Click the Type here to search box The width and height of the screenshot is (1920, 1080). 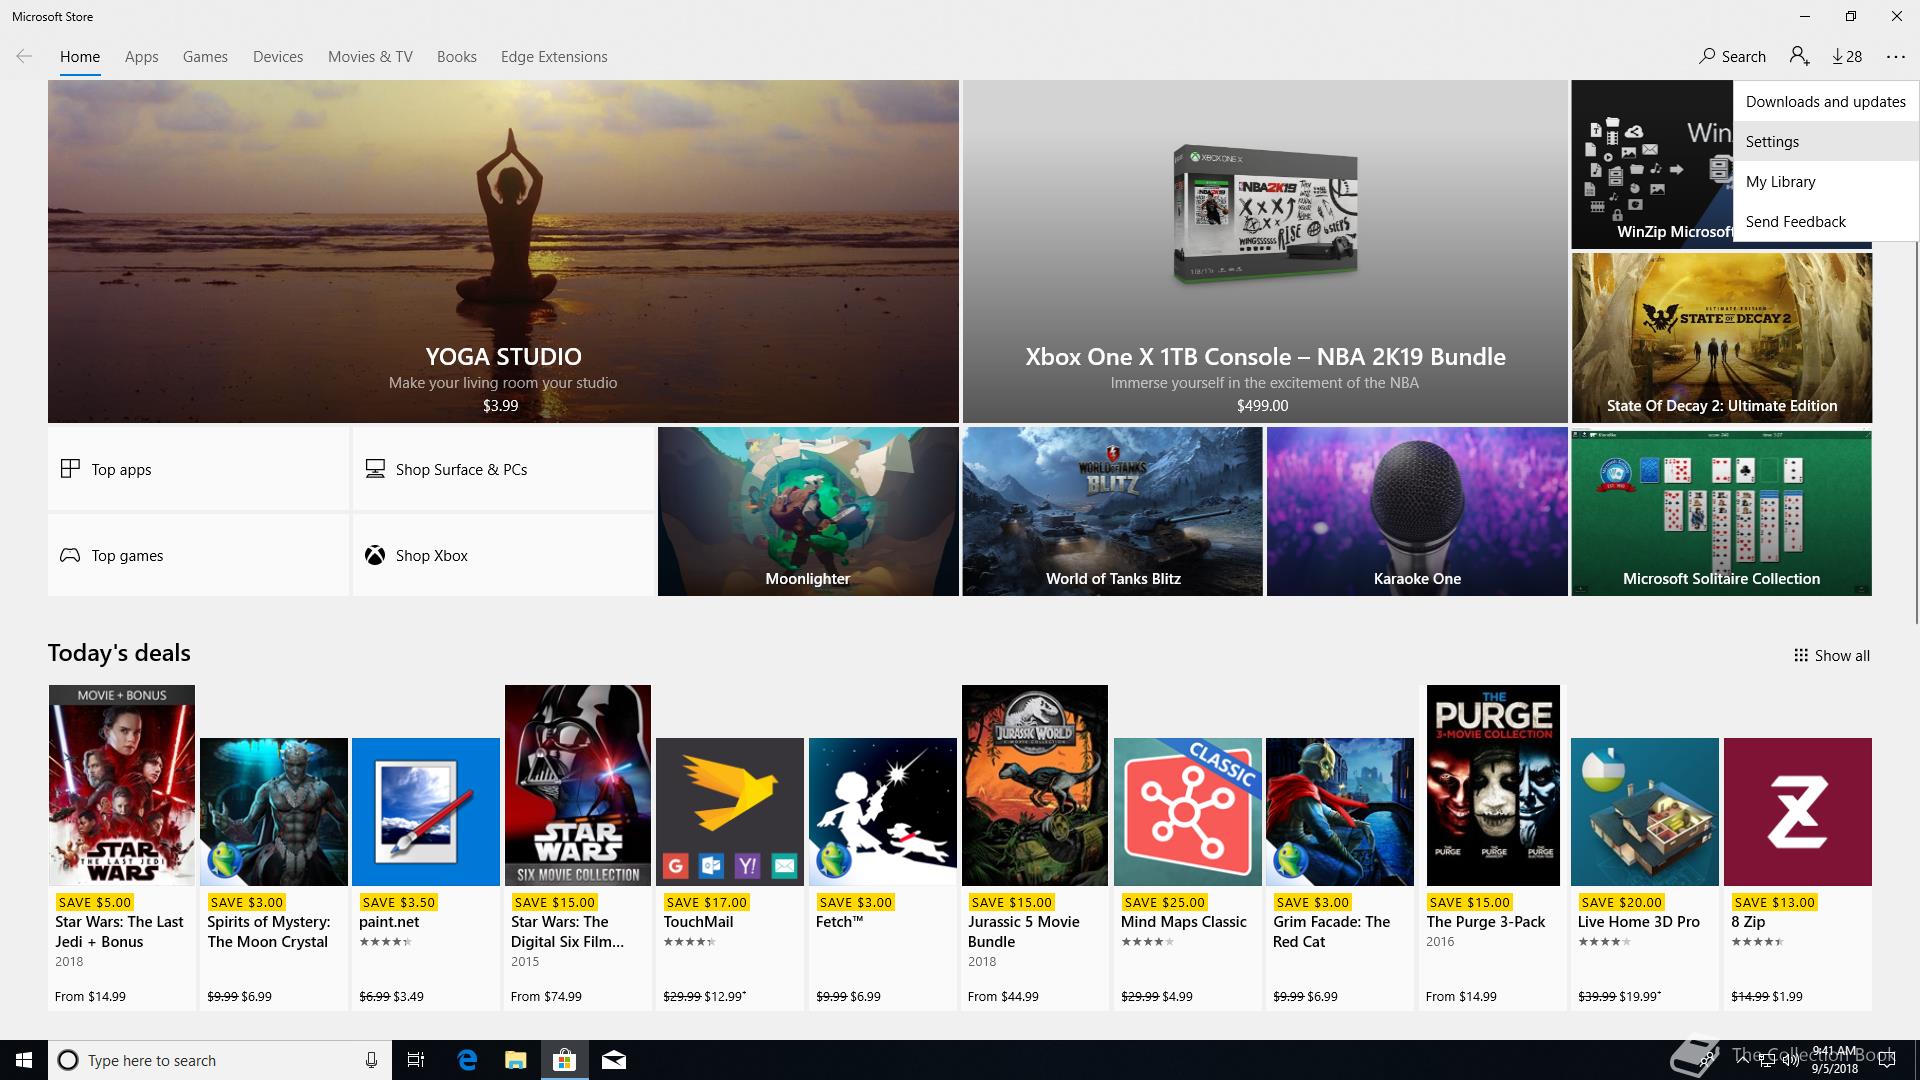click(220, 1060)
